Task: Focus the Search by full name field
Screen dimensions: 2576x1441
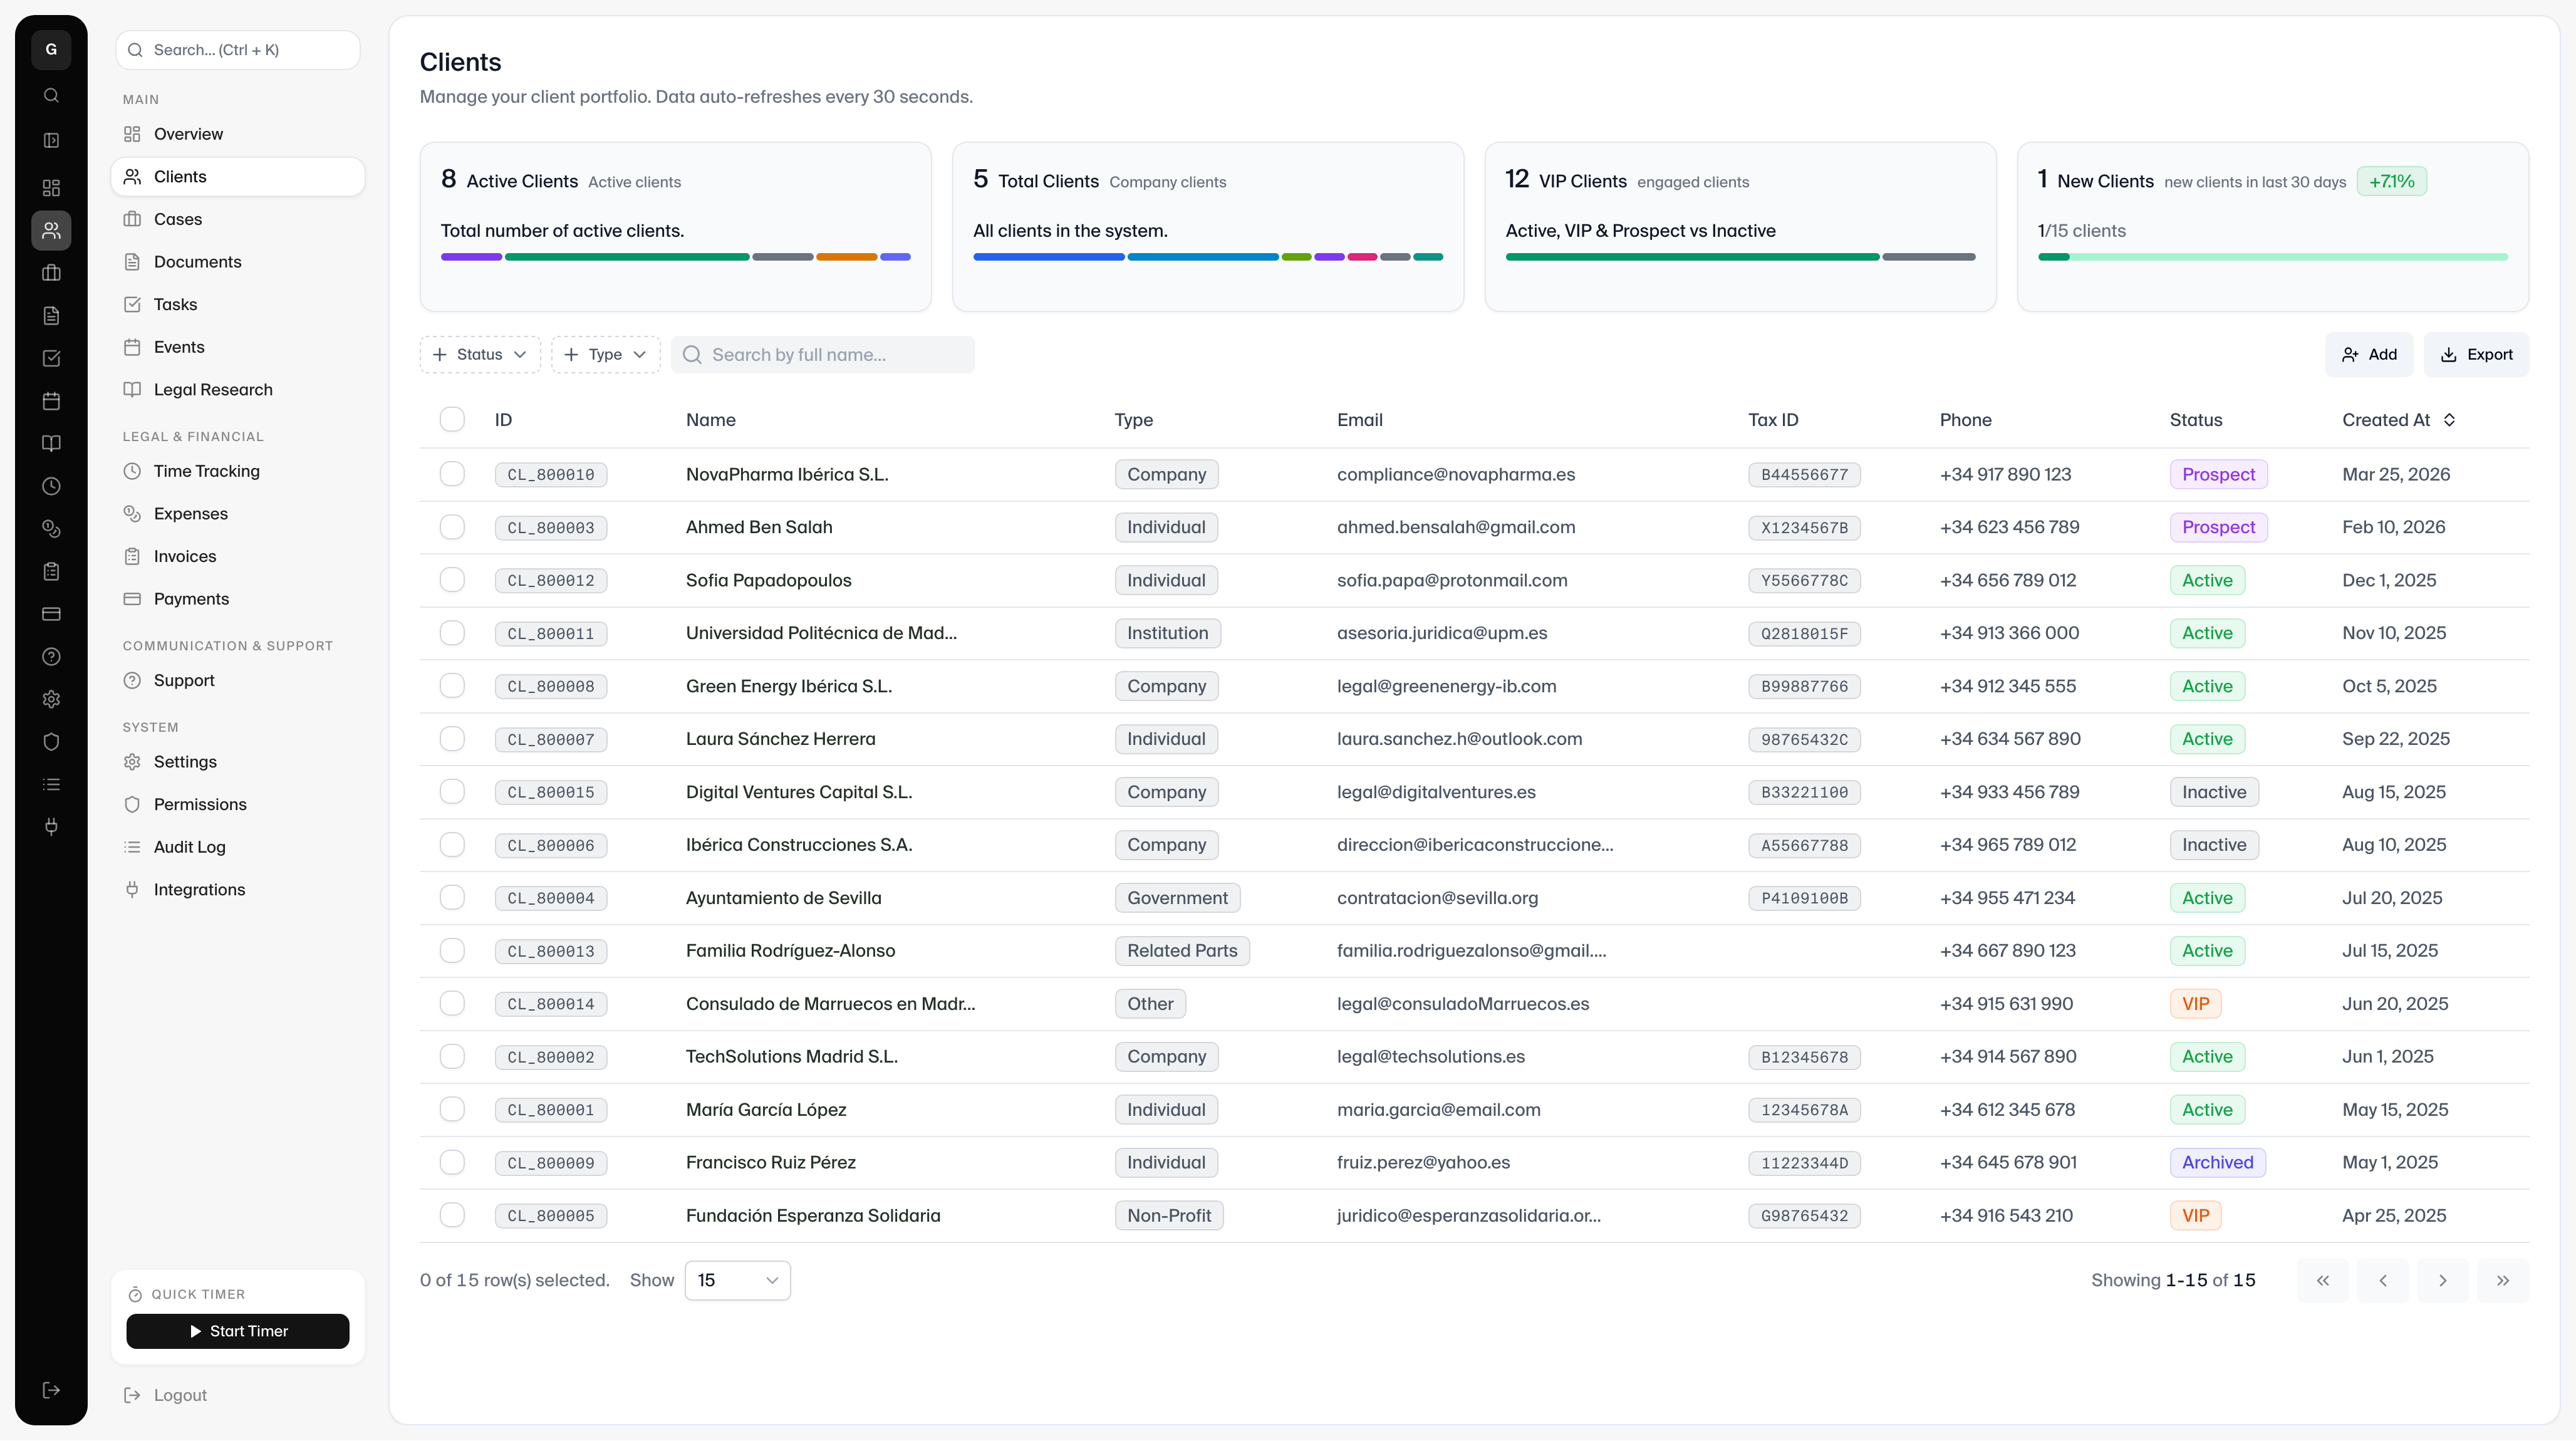Action: click(x=823, y=355)
